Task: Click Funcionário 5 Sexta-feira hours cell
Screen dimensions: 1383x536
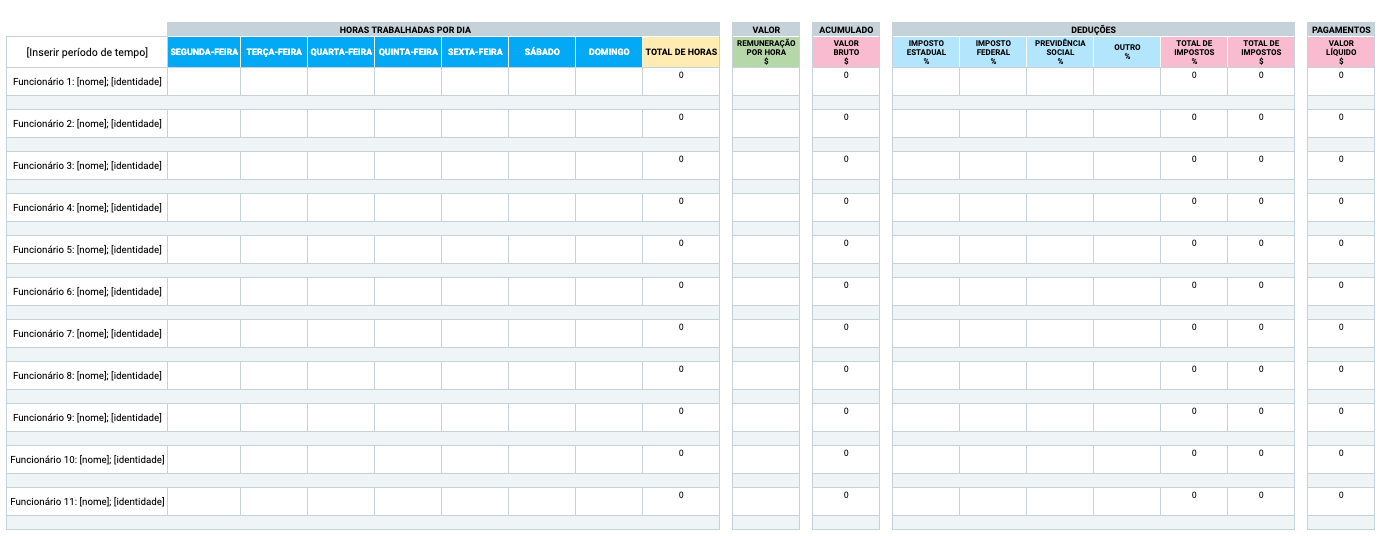Action: tap(475, 250)
